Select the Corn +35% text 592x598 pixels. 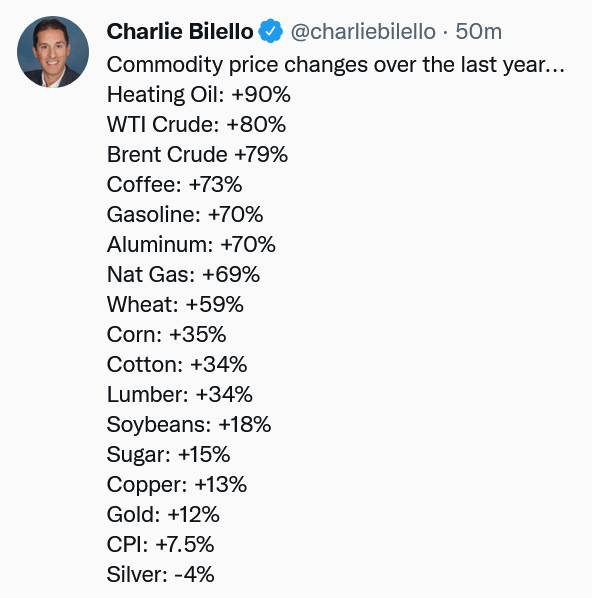[167, 334]
